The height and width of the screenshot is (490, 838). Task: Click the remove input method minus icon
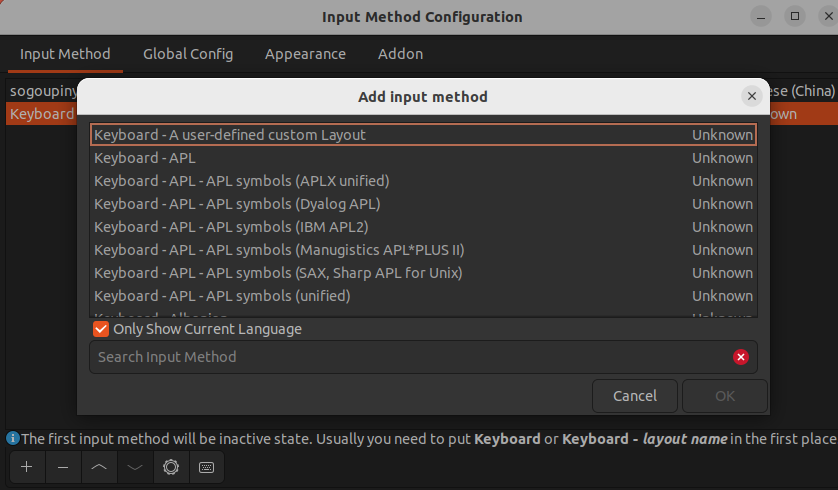[63, 467]
